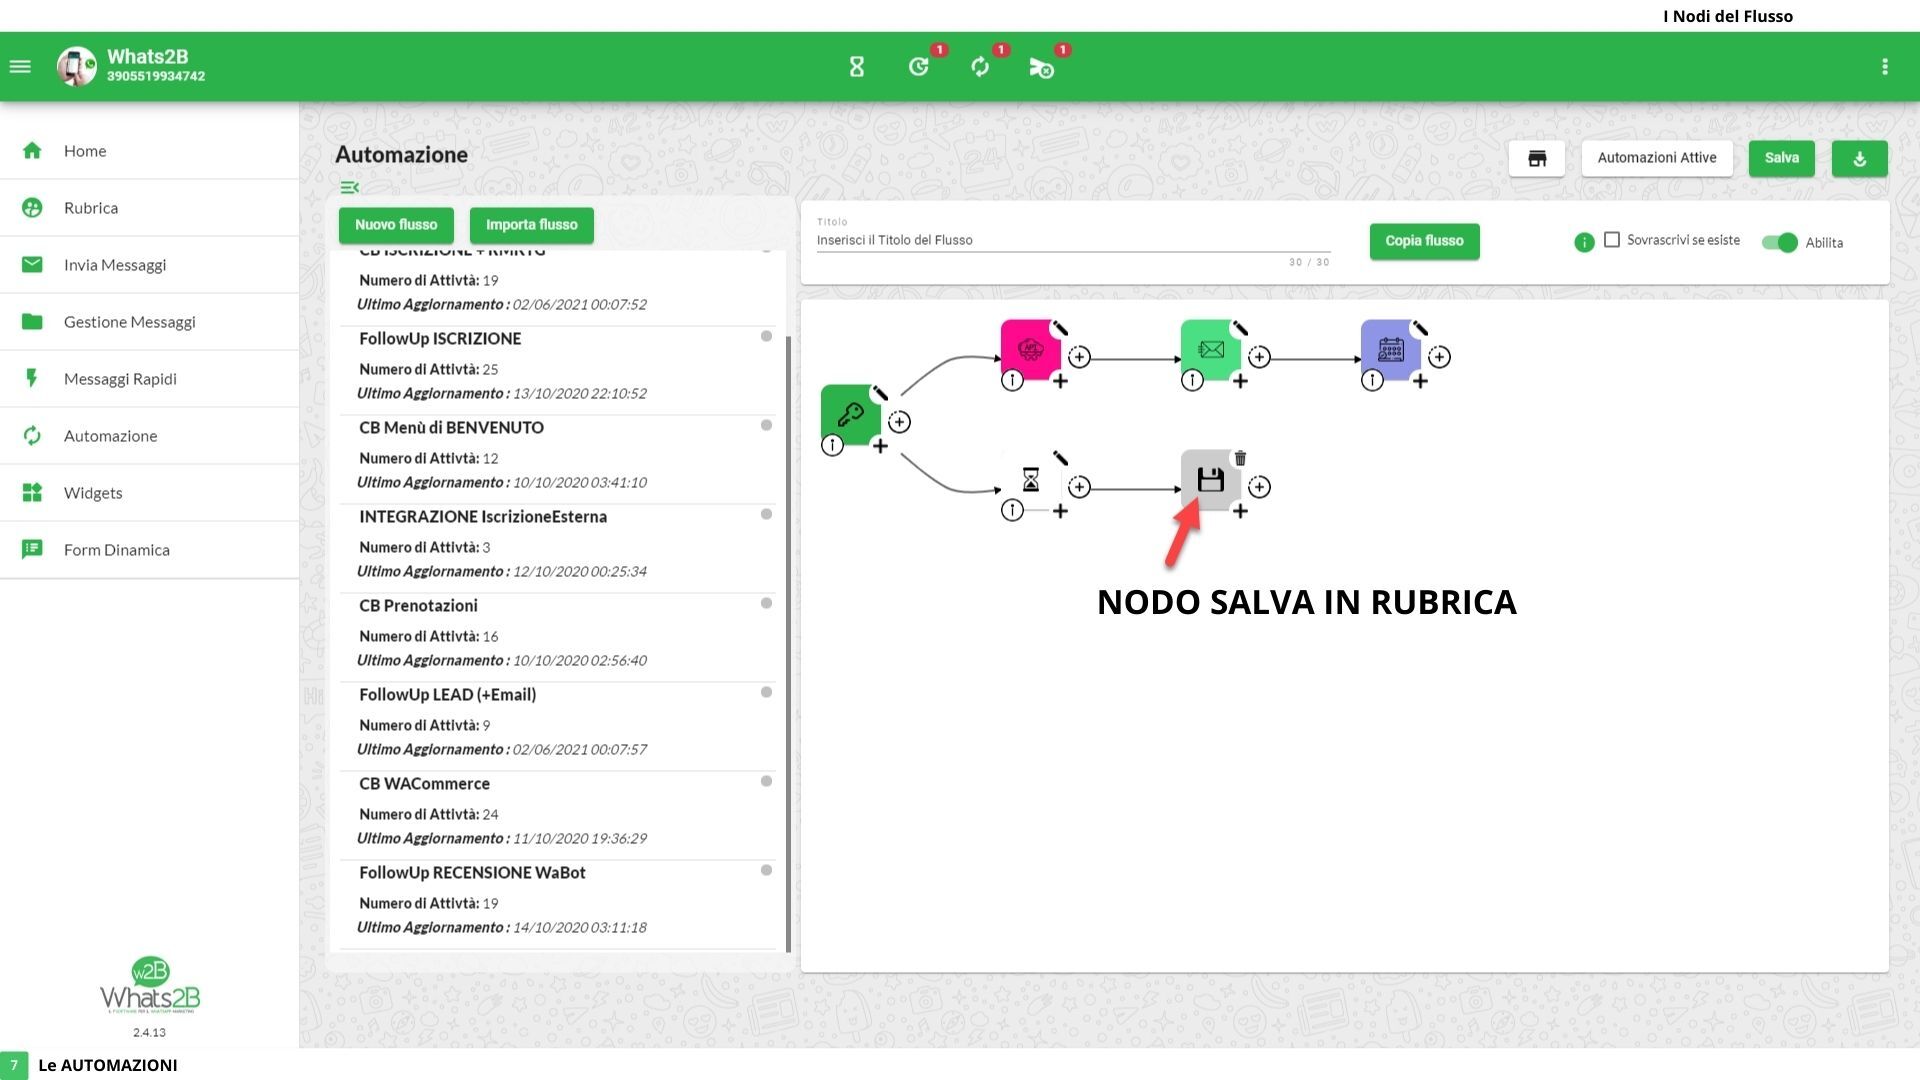Click the Nuovo flusso button
This screenshot has height=1080, width=1920.
(396, 225)
